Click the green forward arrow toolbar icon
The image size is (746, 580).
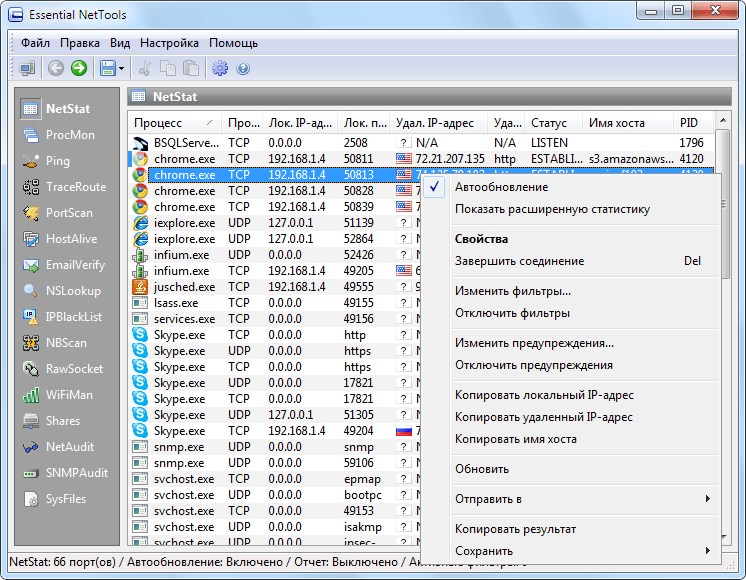point(79,68)
